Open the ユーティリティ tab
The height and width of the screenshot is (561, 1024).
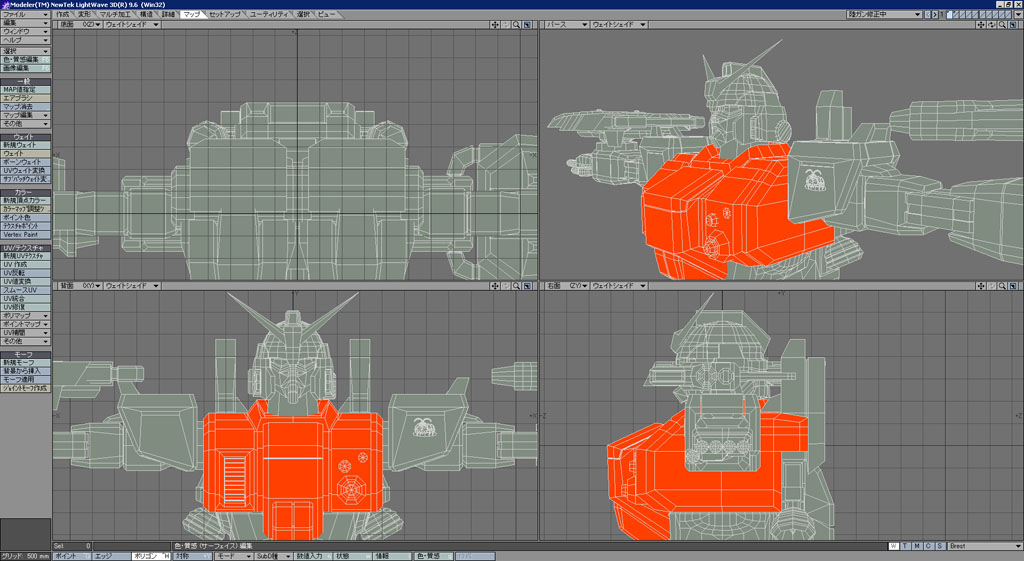(270, 15)
